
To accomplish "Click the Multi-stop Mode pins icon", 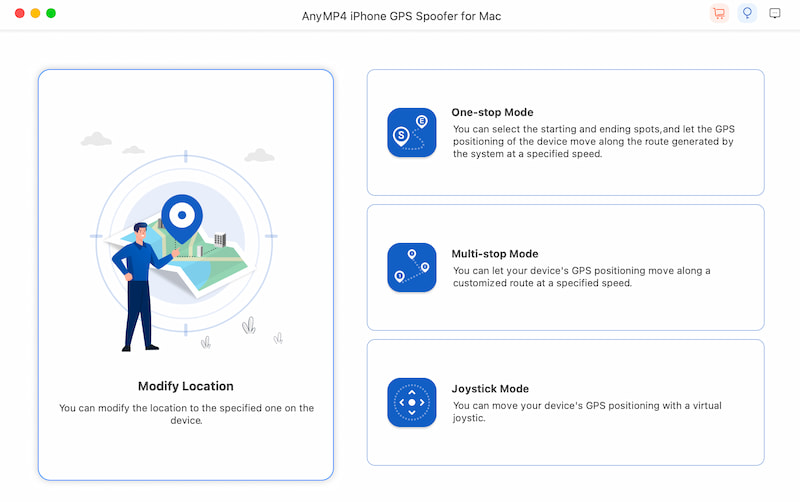I will (412, 267).
